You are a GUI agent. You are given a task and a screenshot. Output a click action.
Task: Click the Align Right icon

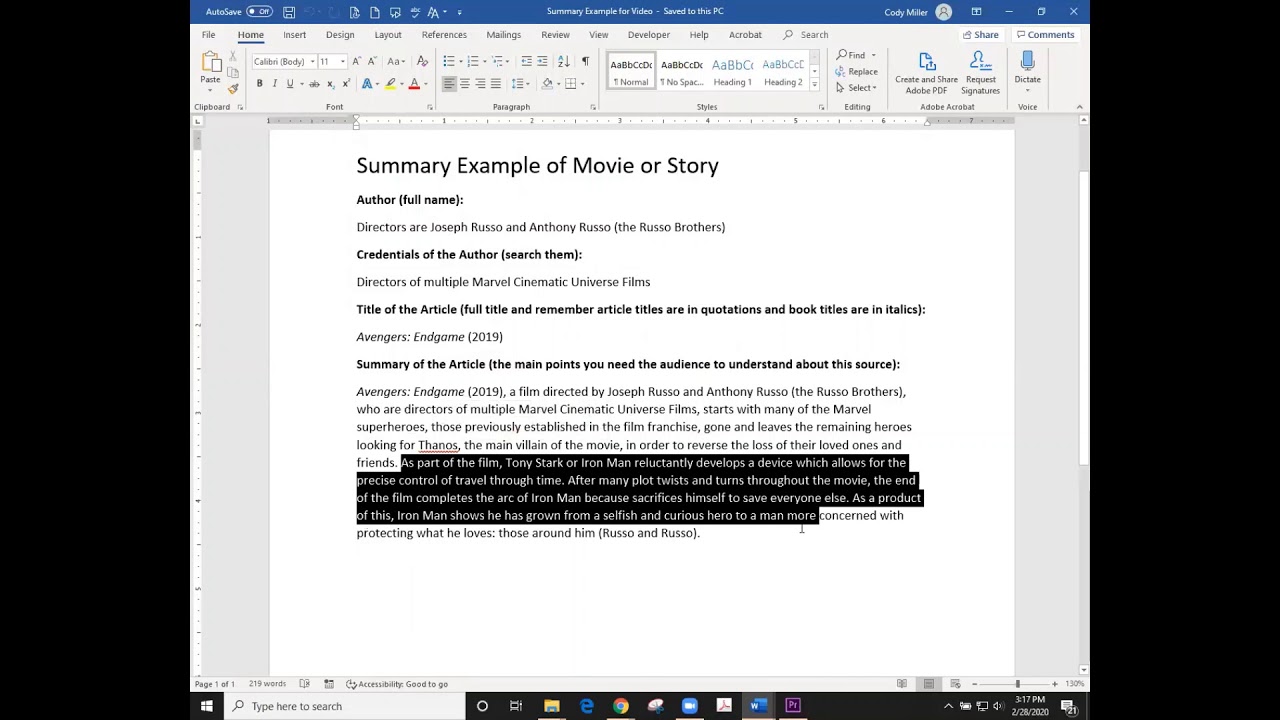(480, 84)
